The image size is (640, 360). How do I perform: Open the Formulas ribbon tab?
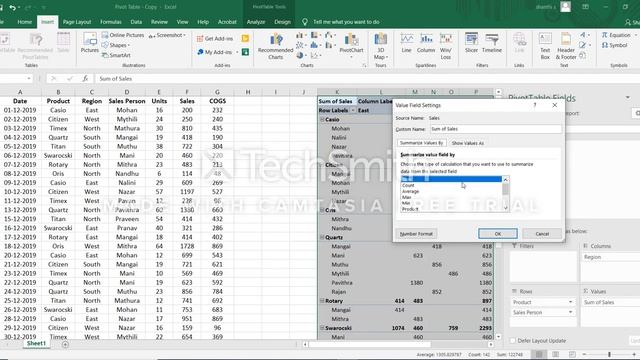click(111, 22)
